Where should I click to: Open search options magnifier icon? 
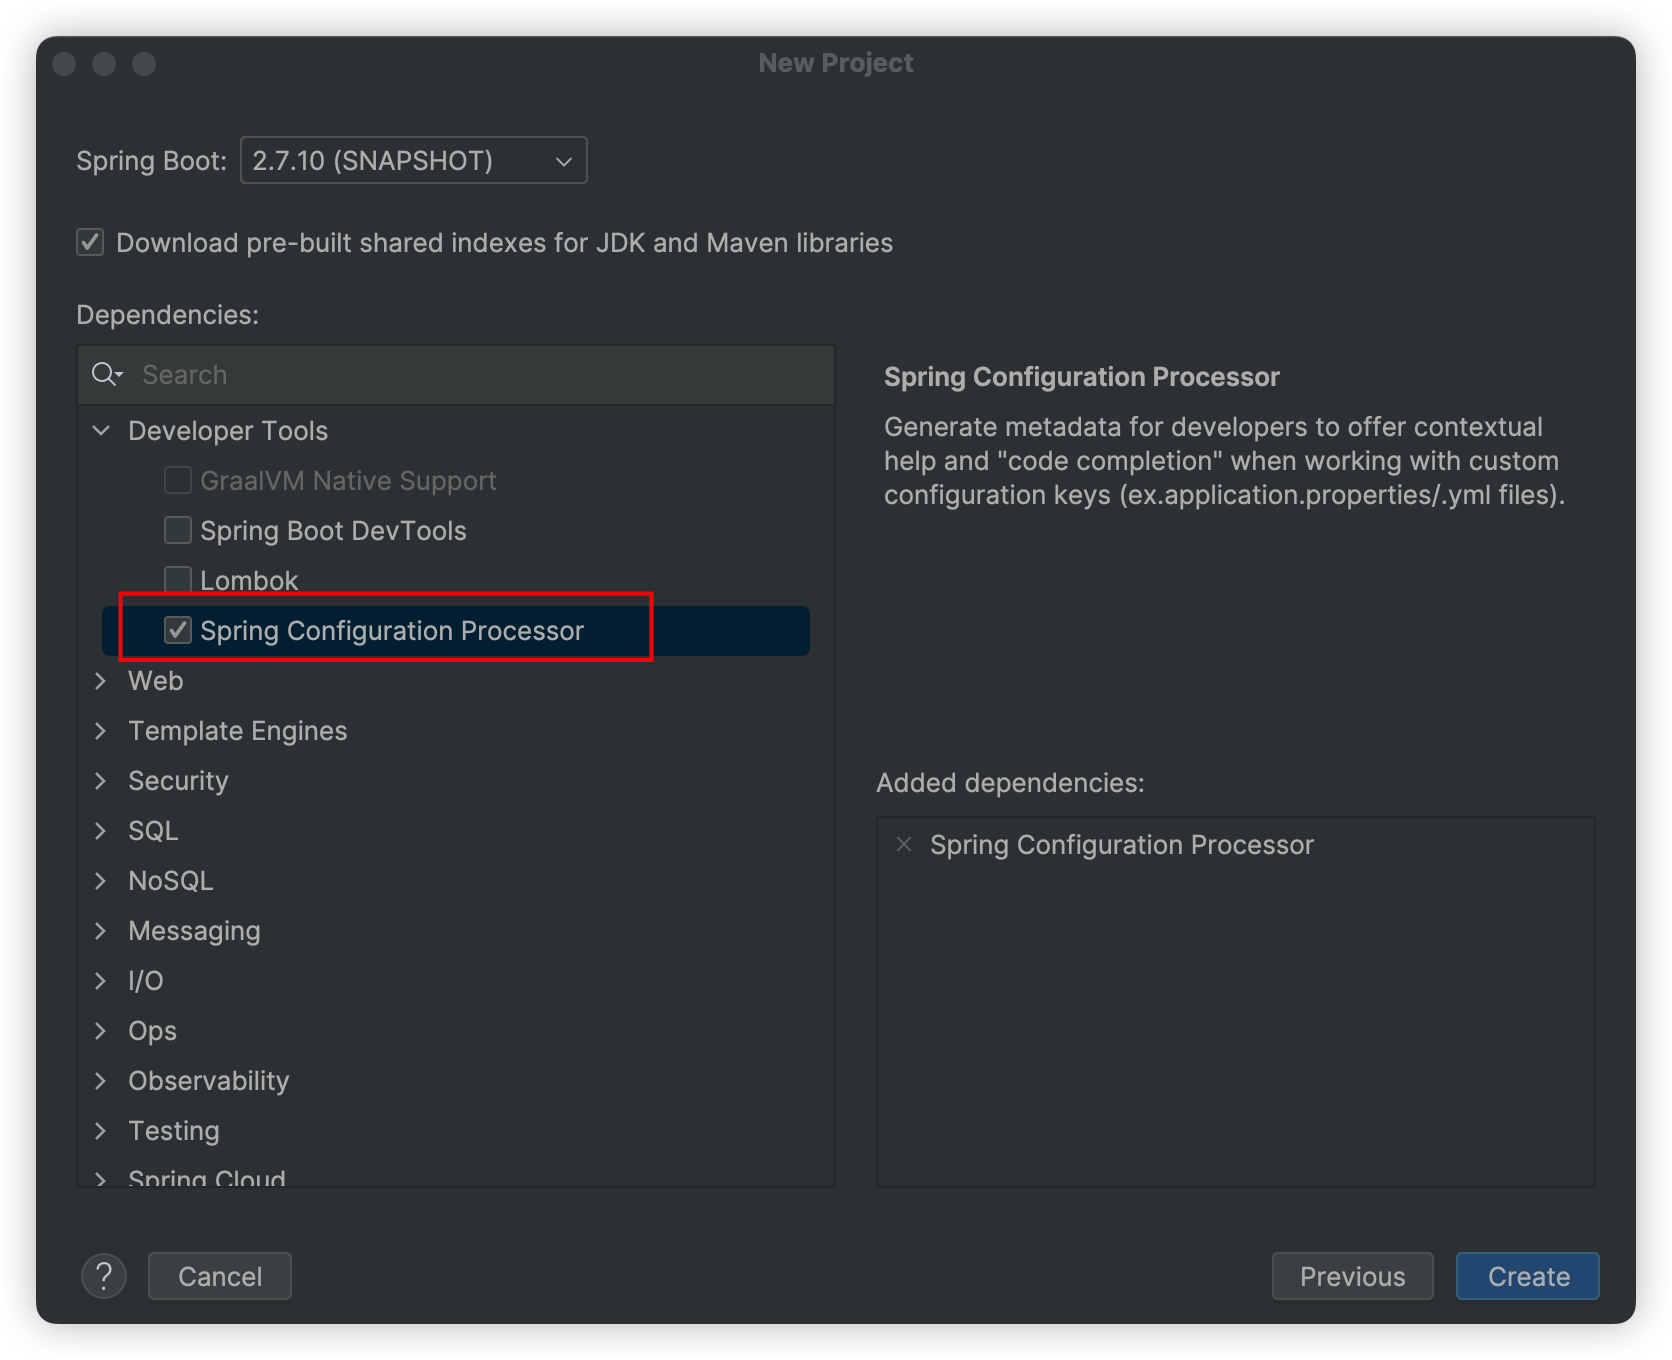point(107,375)
